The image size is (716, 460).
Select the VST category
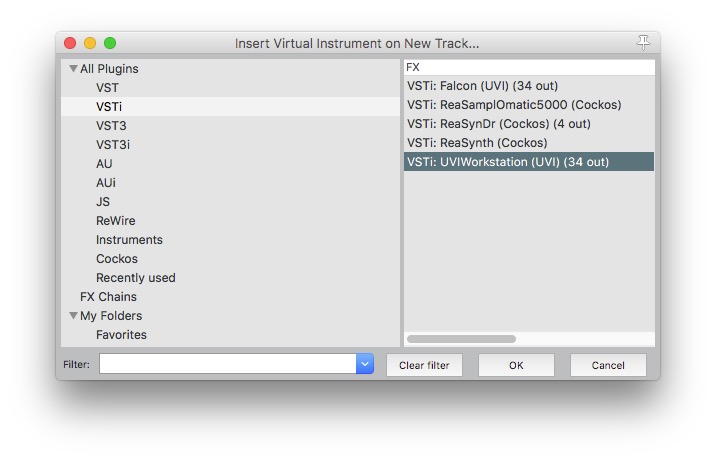(x=107, y=88)
